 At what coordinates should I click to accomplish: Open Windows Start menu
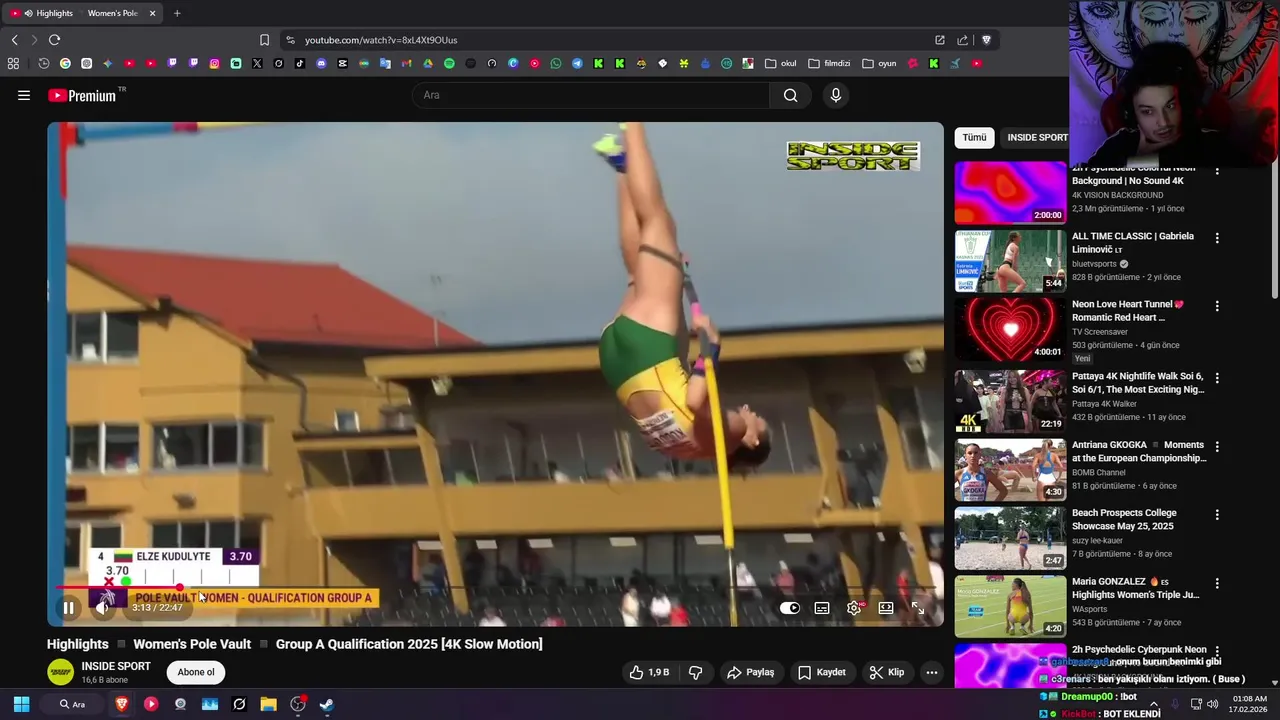click(21, 704)
